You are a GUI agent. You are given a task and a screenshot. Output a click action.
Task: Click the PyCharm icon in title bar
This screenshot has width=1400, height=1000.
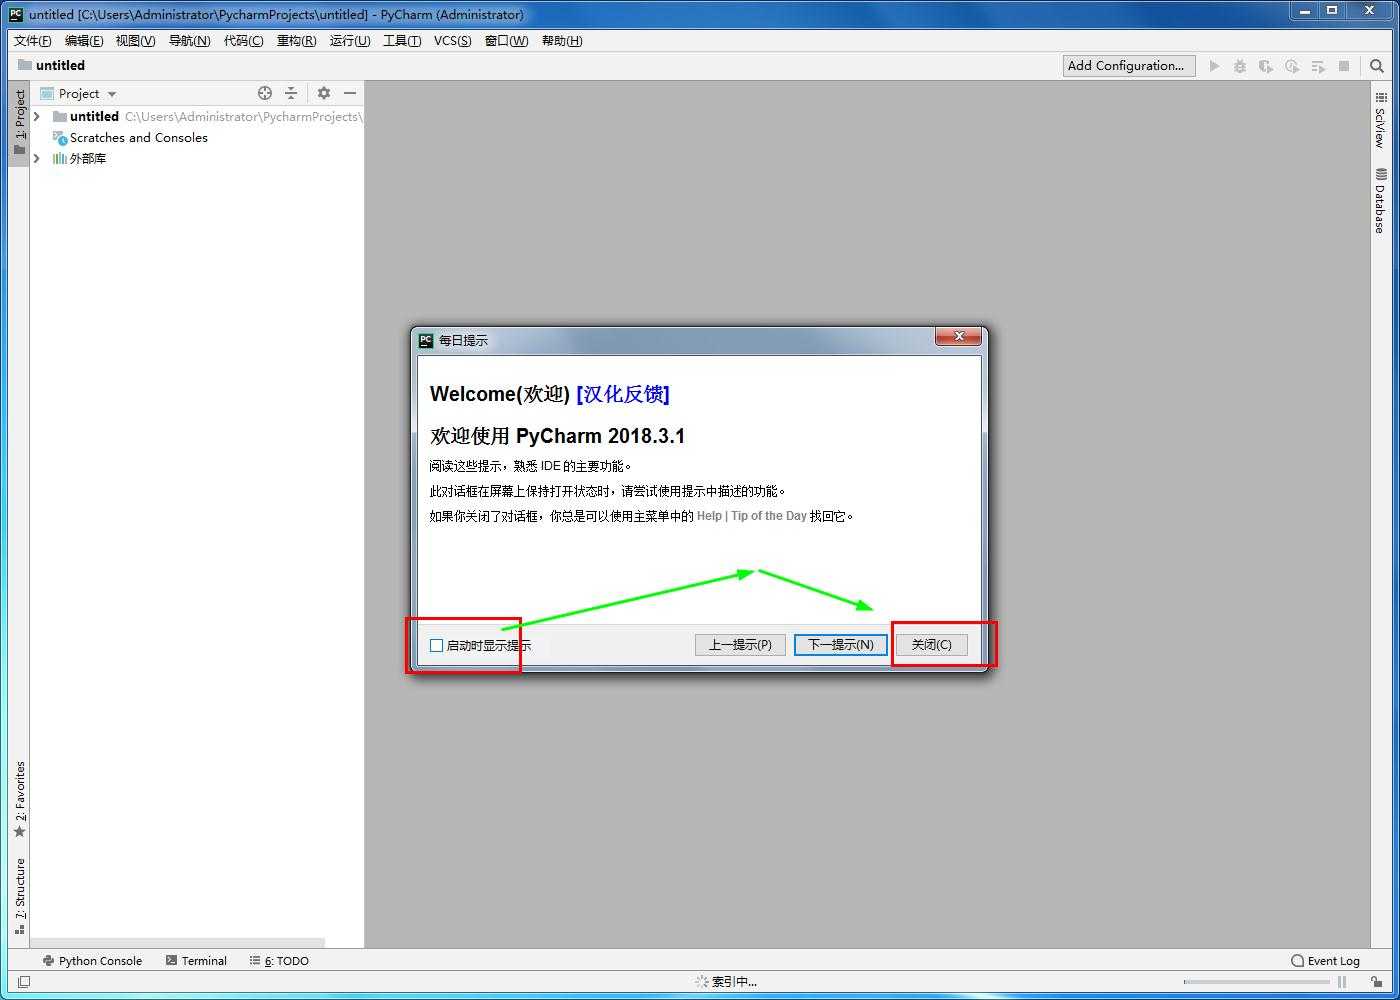tap(16, 14)
